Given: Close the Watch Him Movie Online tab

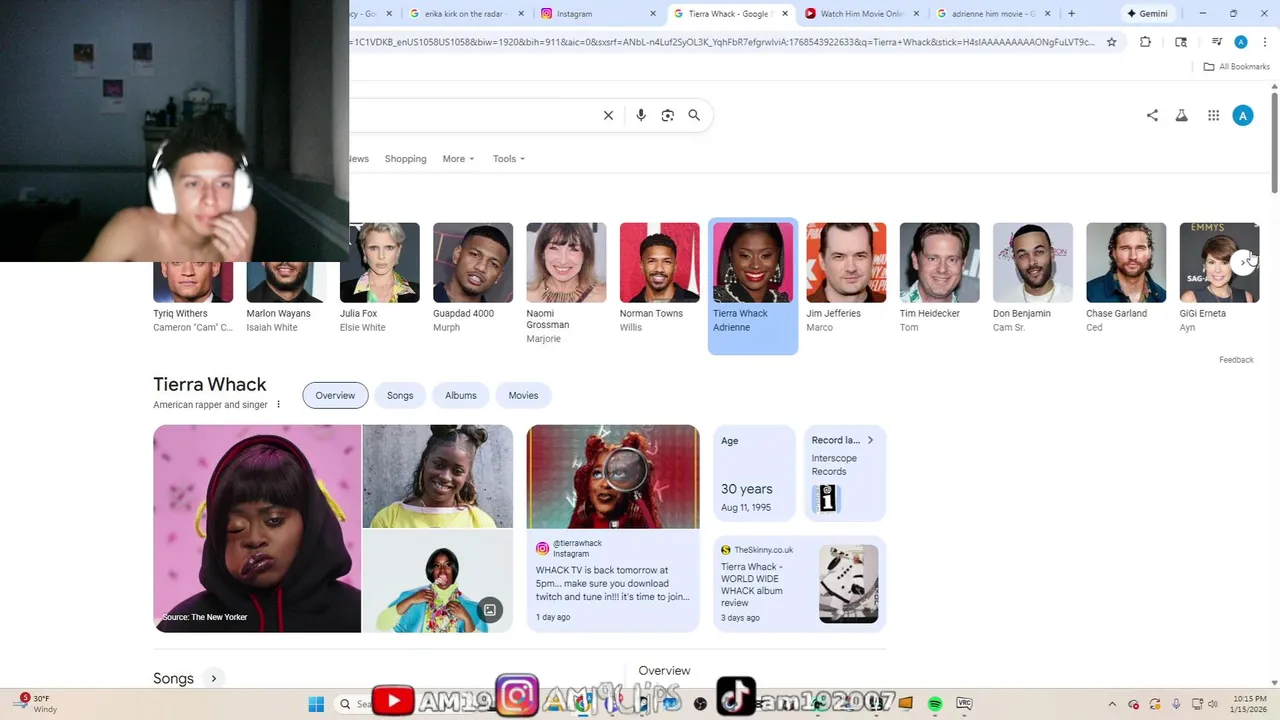Looking at the screenshot, I should [x=916, y=14].
